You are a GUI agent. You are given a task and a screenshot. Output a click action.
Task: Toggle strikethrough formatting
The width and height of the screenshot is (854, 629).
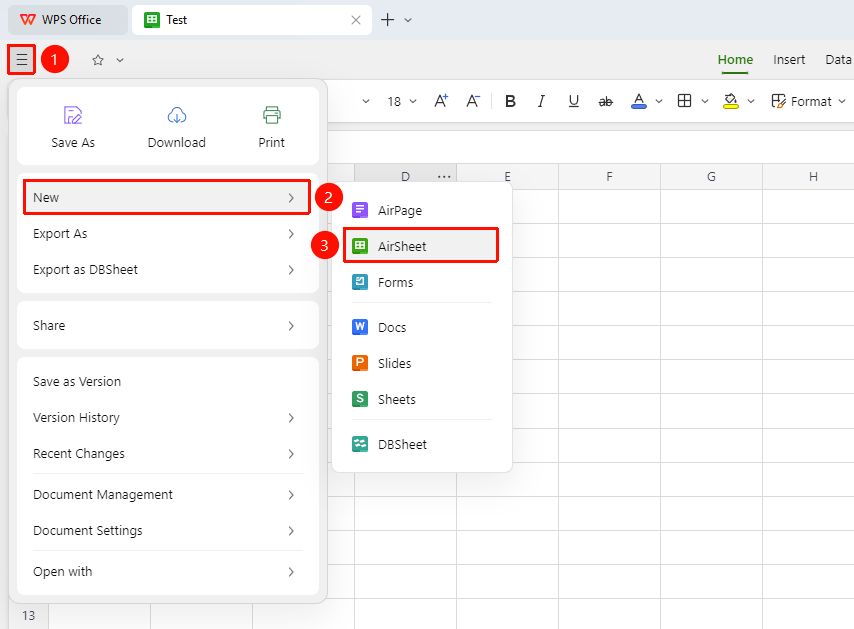pos(606,101)
